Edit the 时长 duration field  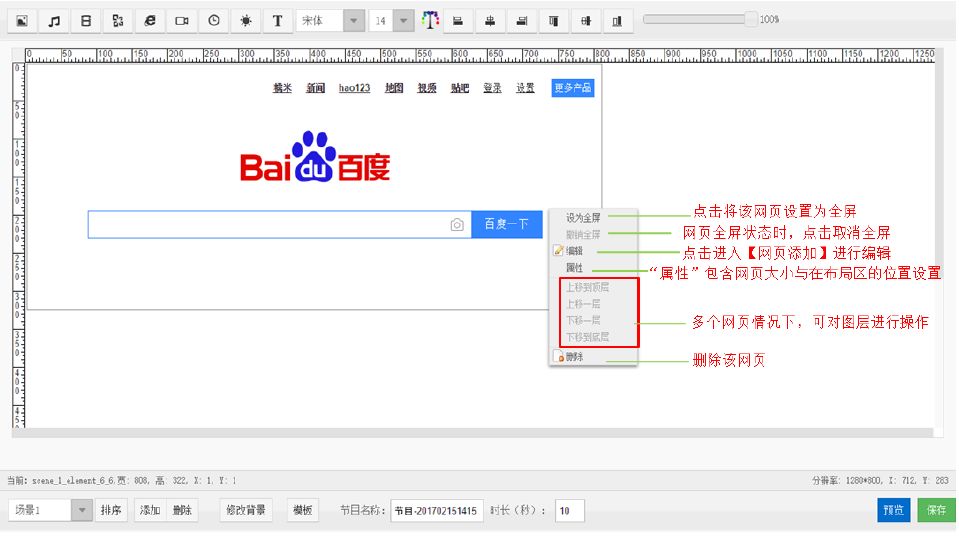coord(569,511)
